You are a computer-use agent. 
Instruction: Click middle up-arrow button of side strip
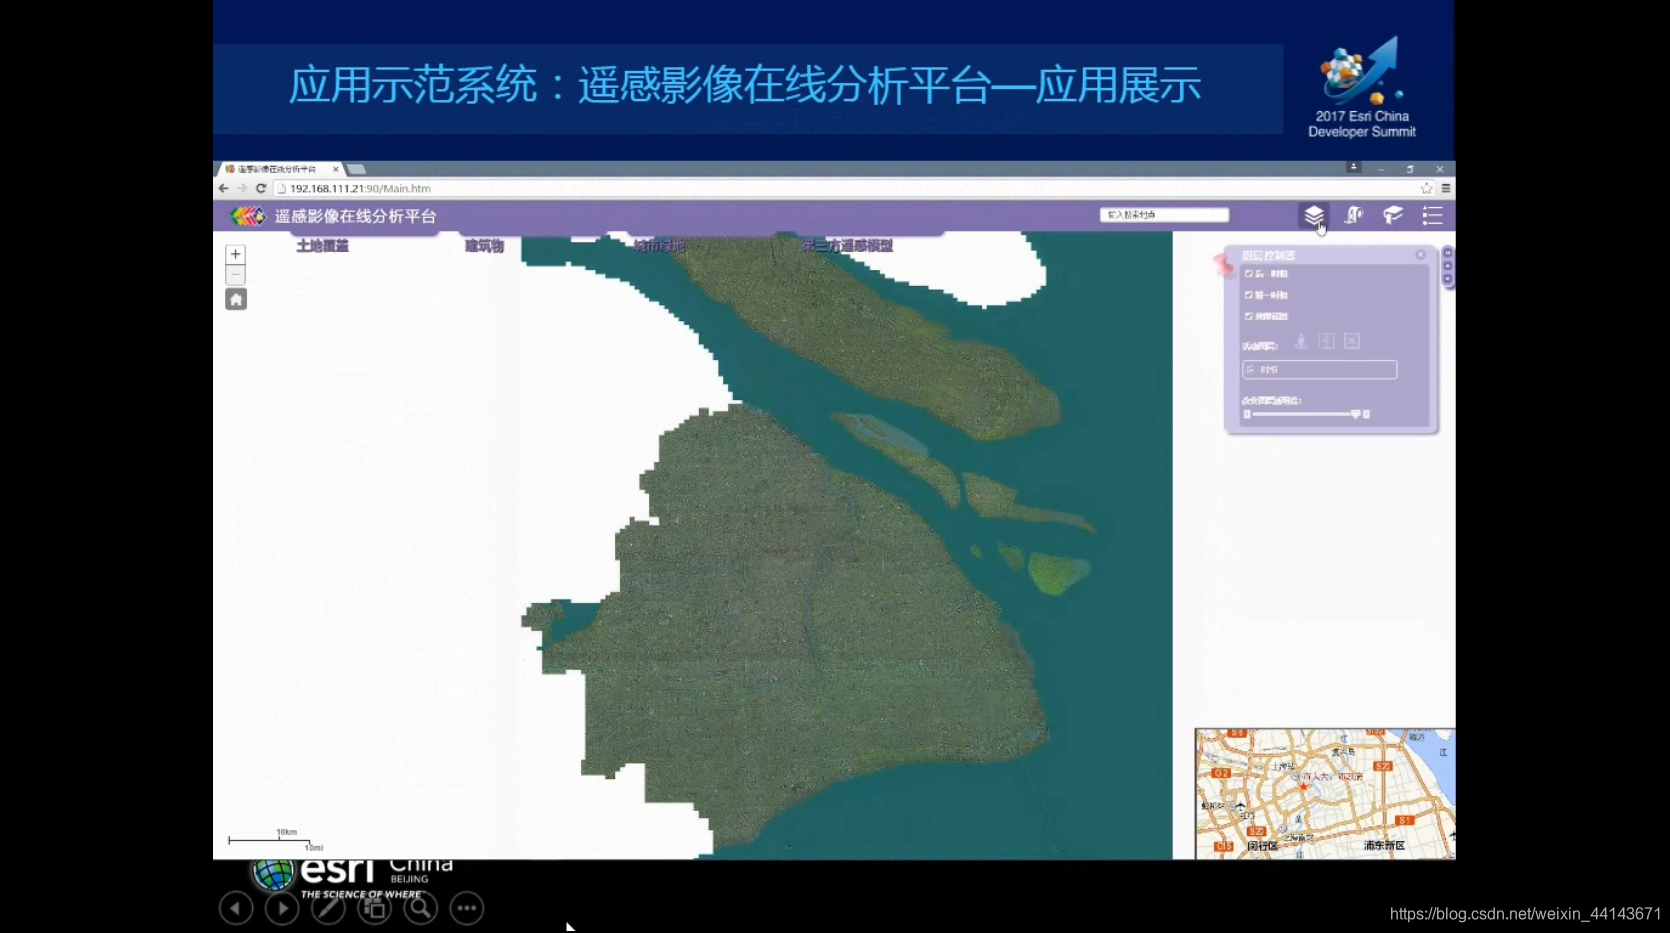click(x=1447, y=266)
